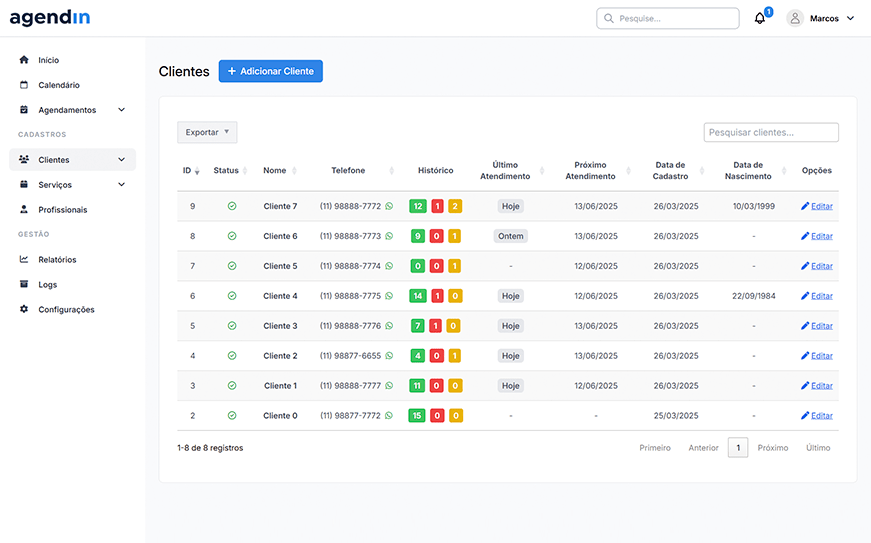The width and height of the screenshot is (871, 543).
Task: Click the active status icon for Cliente 4
Action: (x=232, y=296)
